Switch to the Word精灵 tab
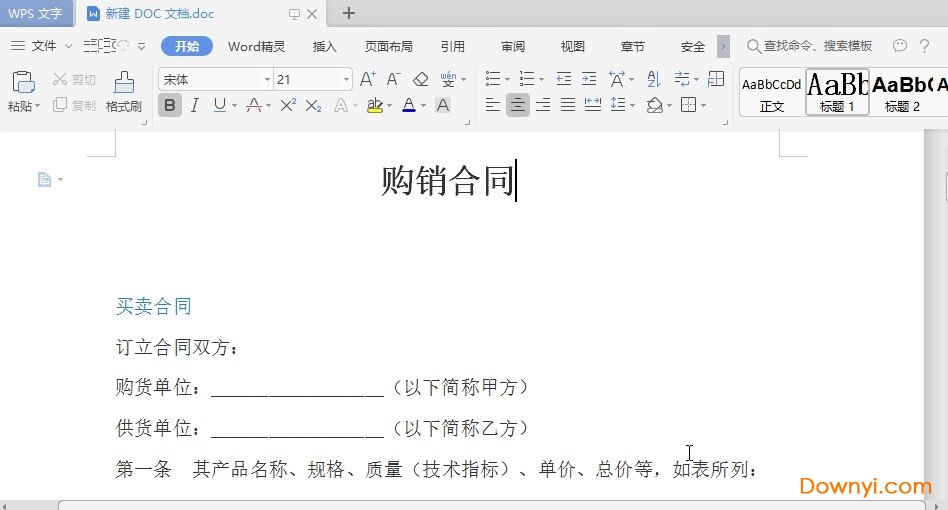Viewport: 948px width, 510px height. [x=256, y=47]
